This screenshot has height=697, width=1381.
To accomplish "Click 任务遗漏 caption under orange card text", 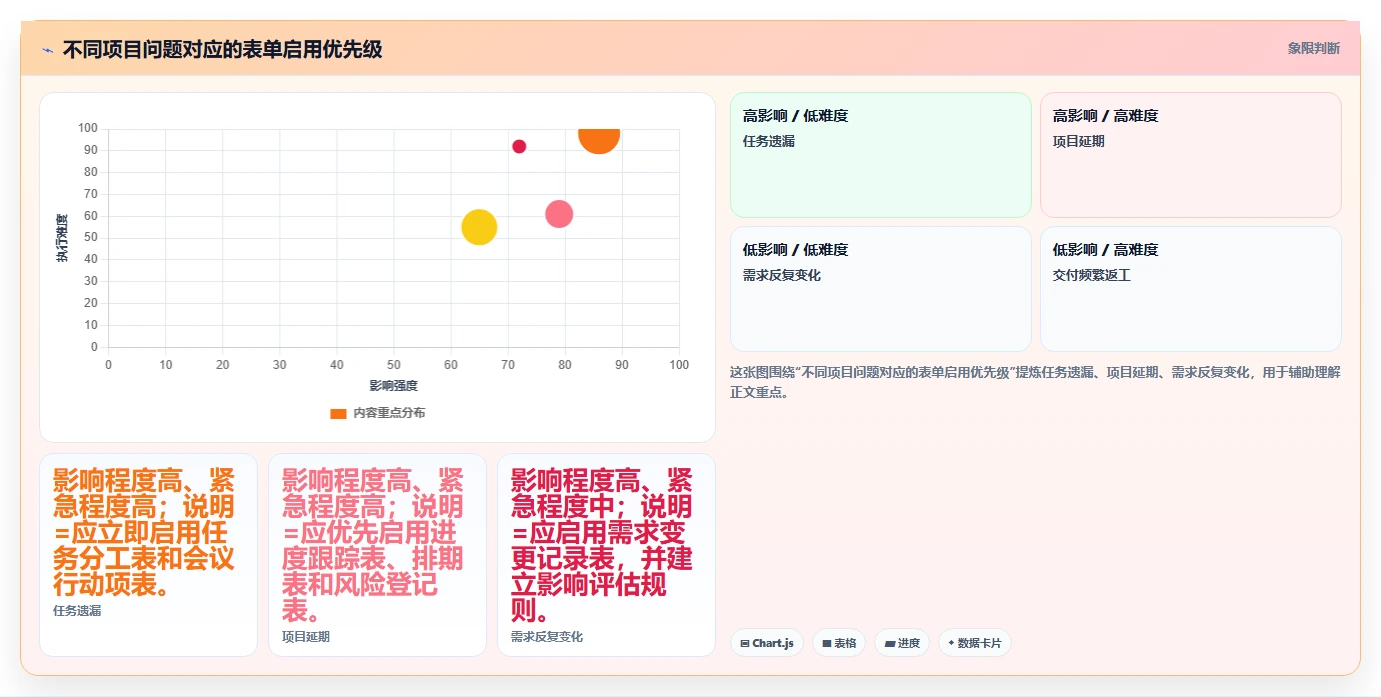I will 77,610.
